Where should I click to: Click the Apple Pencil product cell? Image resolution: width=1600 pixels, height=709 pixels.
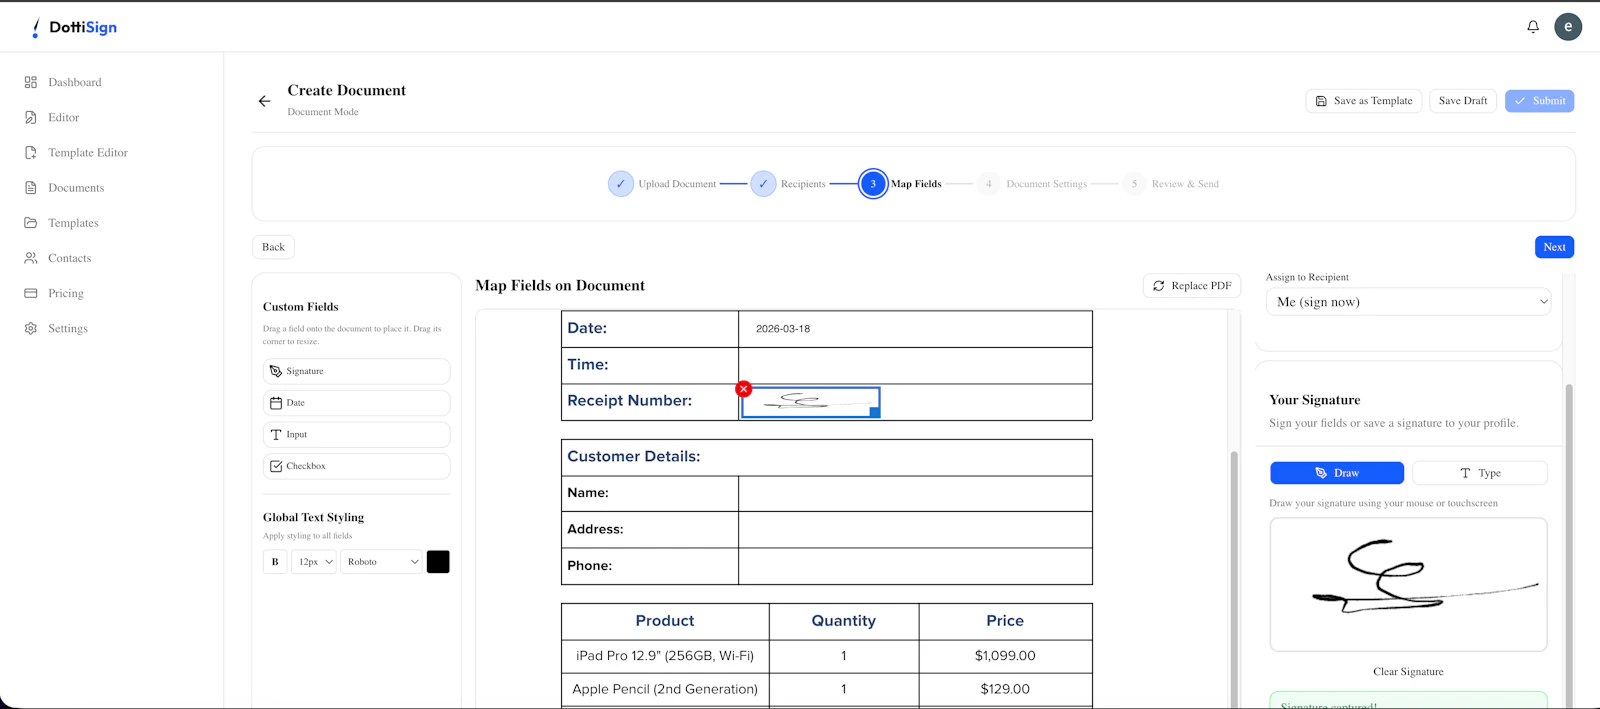pyautogui.click(x=665, y=689)
